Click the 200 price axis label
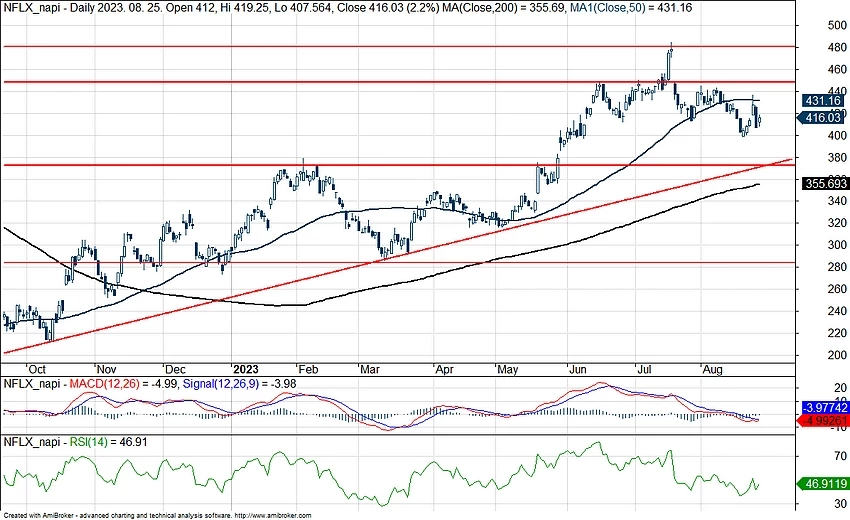The height and width of the screenshot is (520, 850). (x=837, y=355)
